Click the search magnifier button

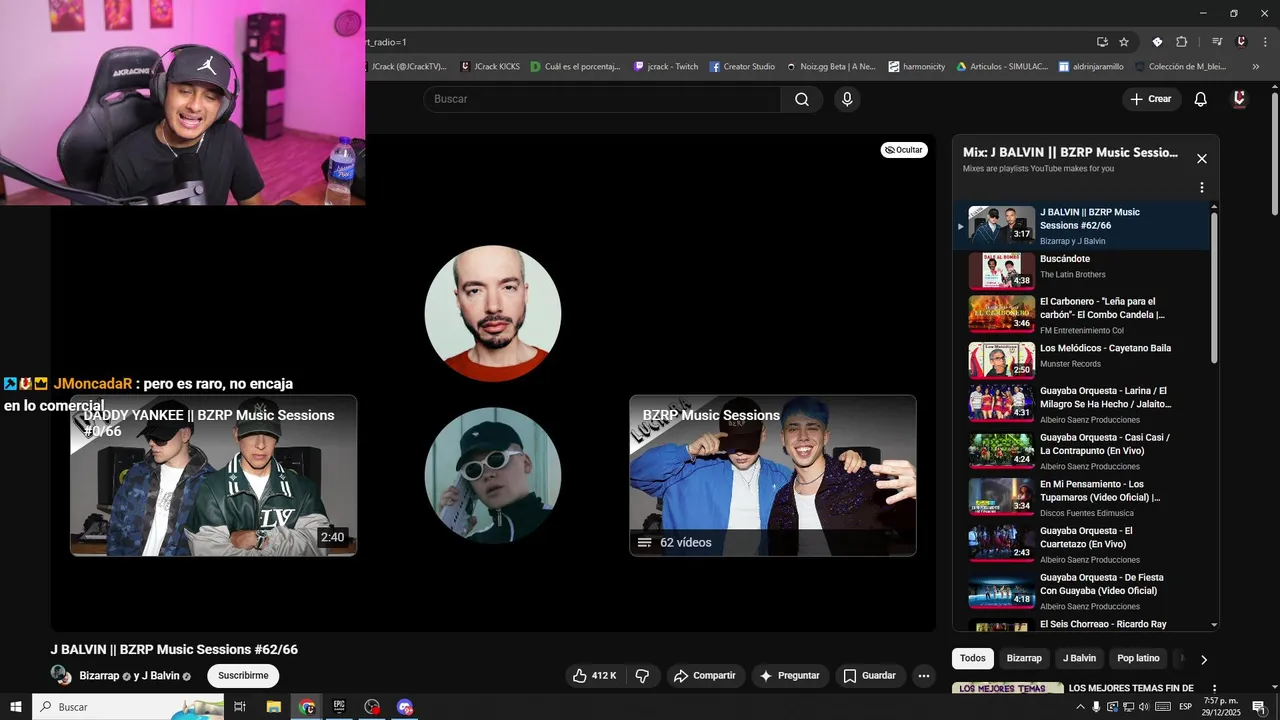coord(802,99)
